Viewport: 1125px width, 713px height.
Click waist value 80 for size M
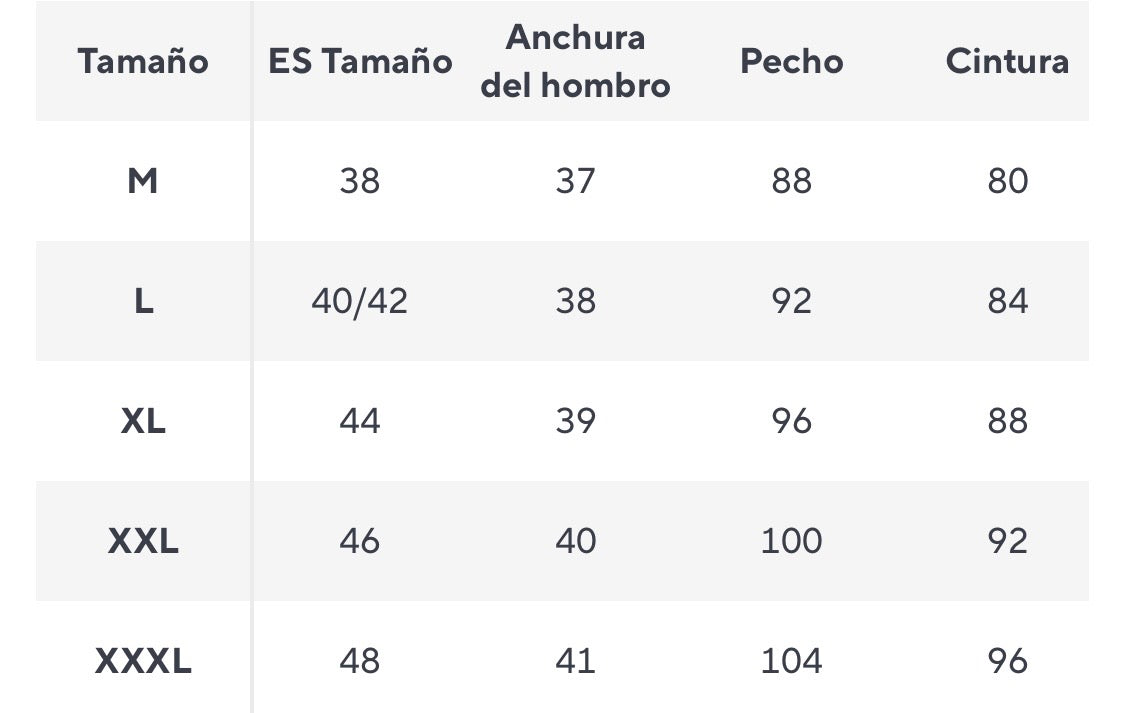point(1007,181)
